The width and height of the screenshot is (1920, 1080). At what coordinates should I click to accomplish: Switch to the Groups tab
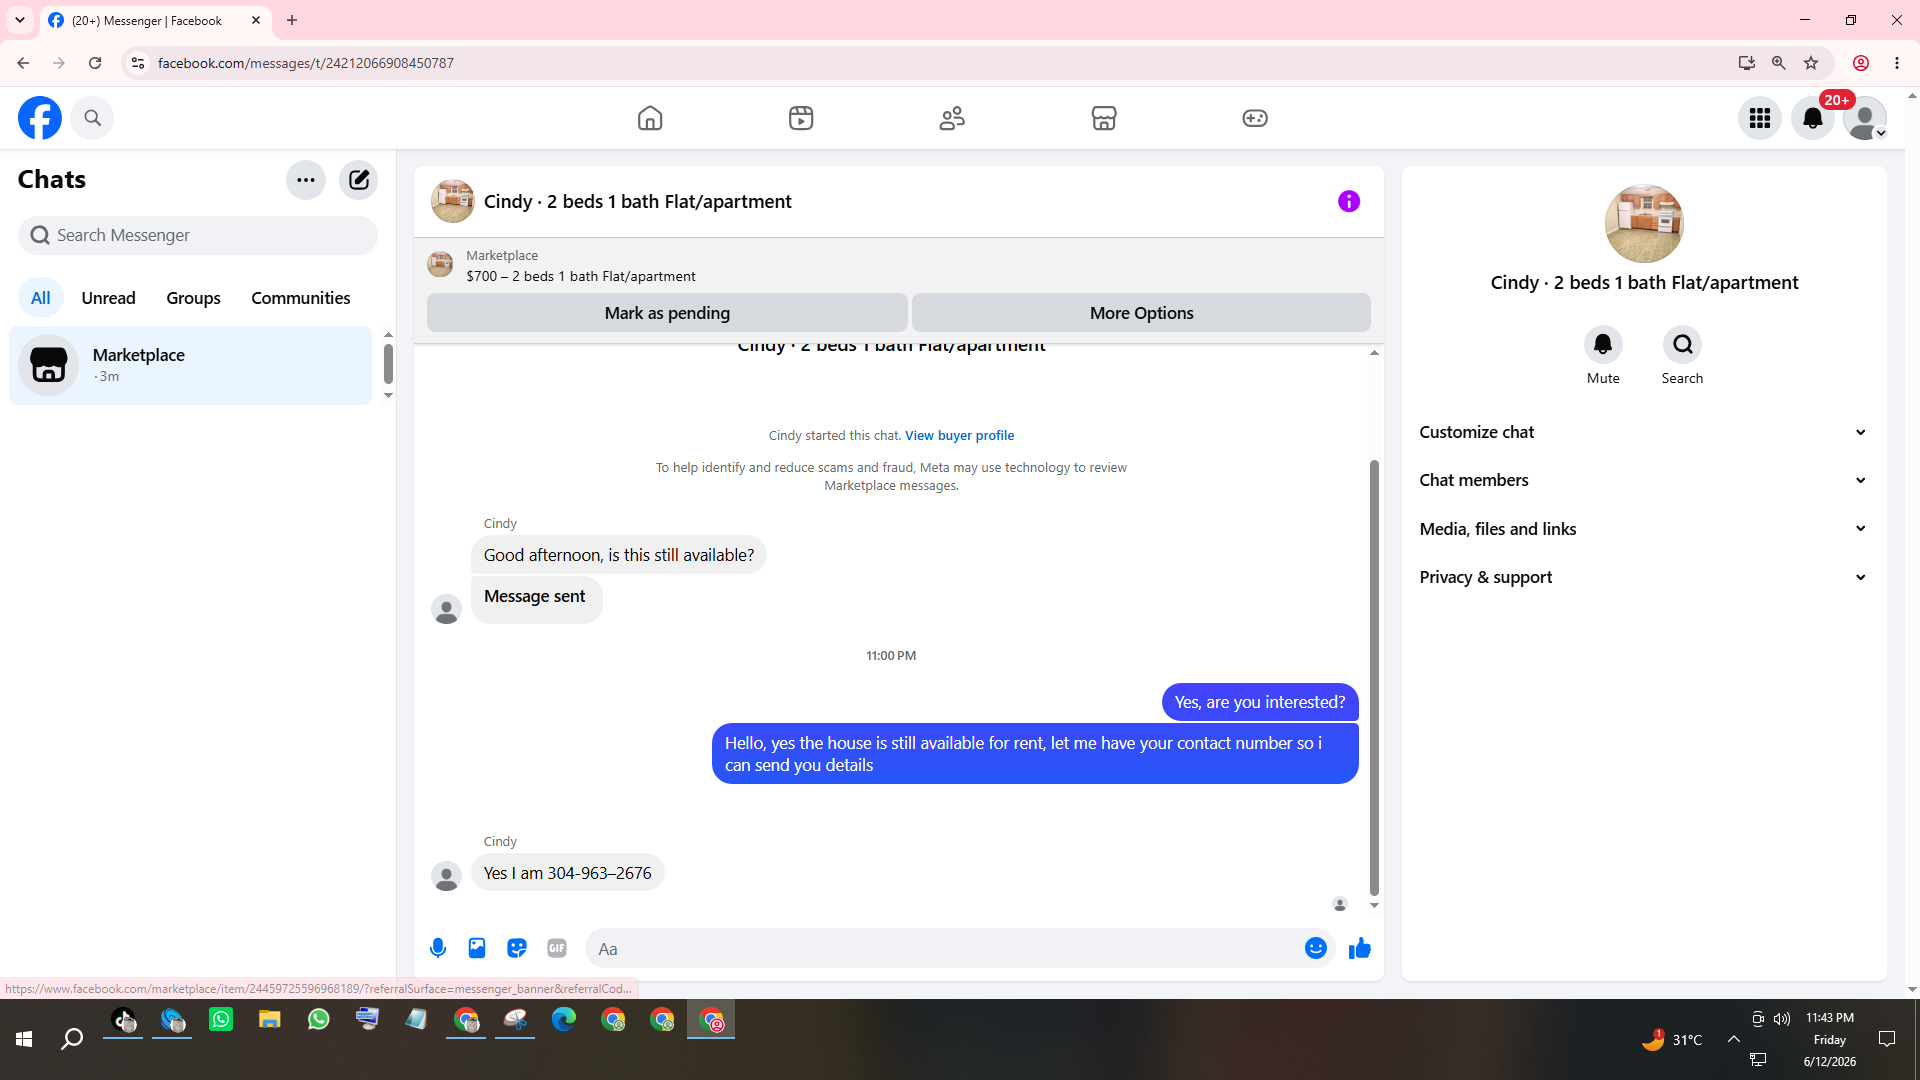[193, 298]
